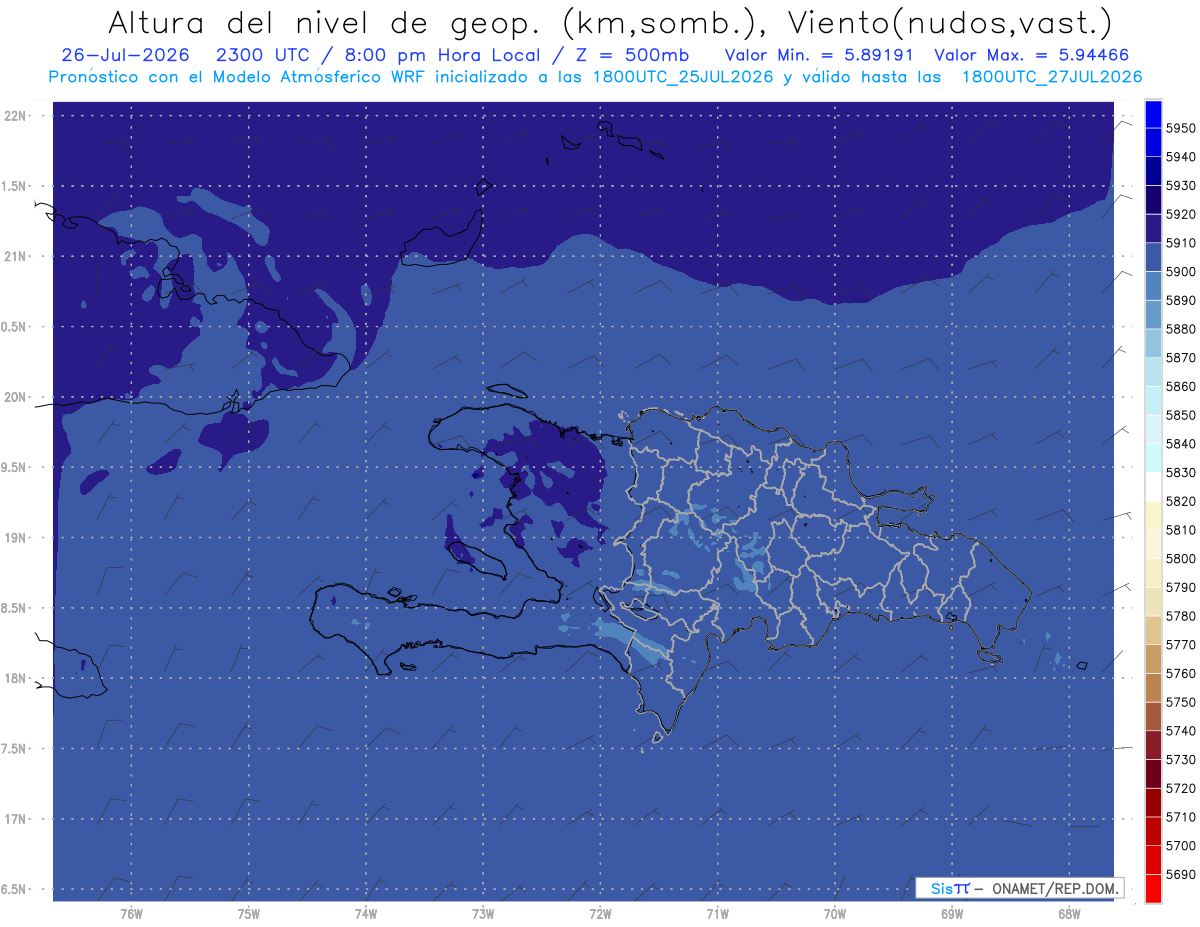Click the '5730' color bar value
Screen dimensions: 1200x927
[1180, 759]
